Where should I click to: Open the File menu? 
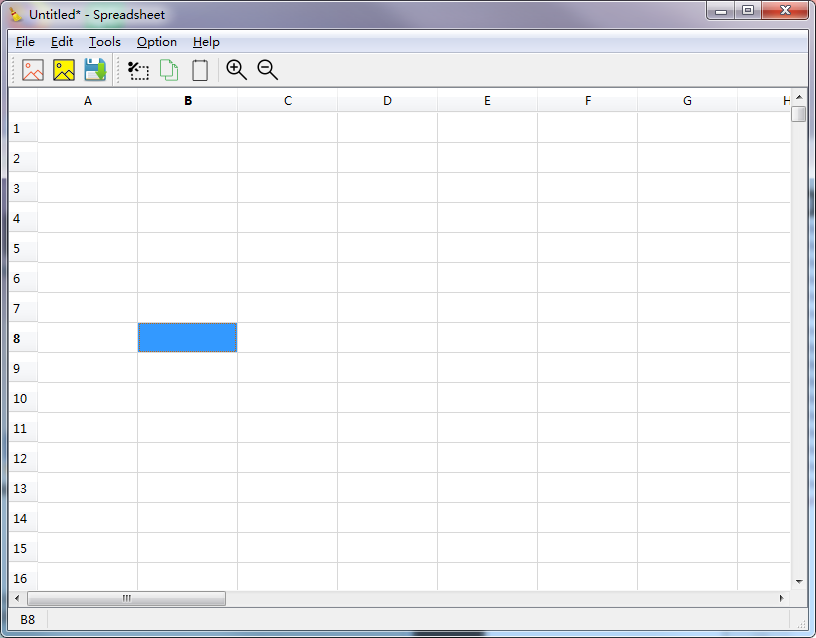pos(26,42)
